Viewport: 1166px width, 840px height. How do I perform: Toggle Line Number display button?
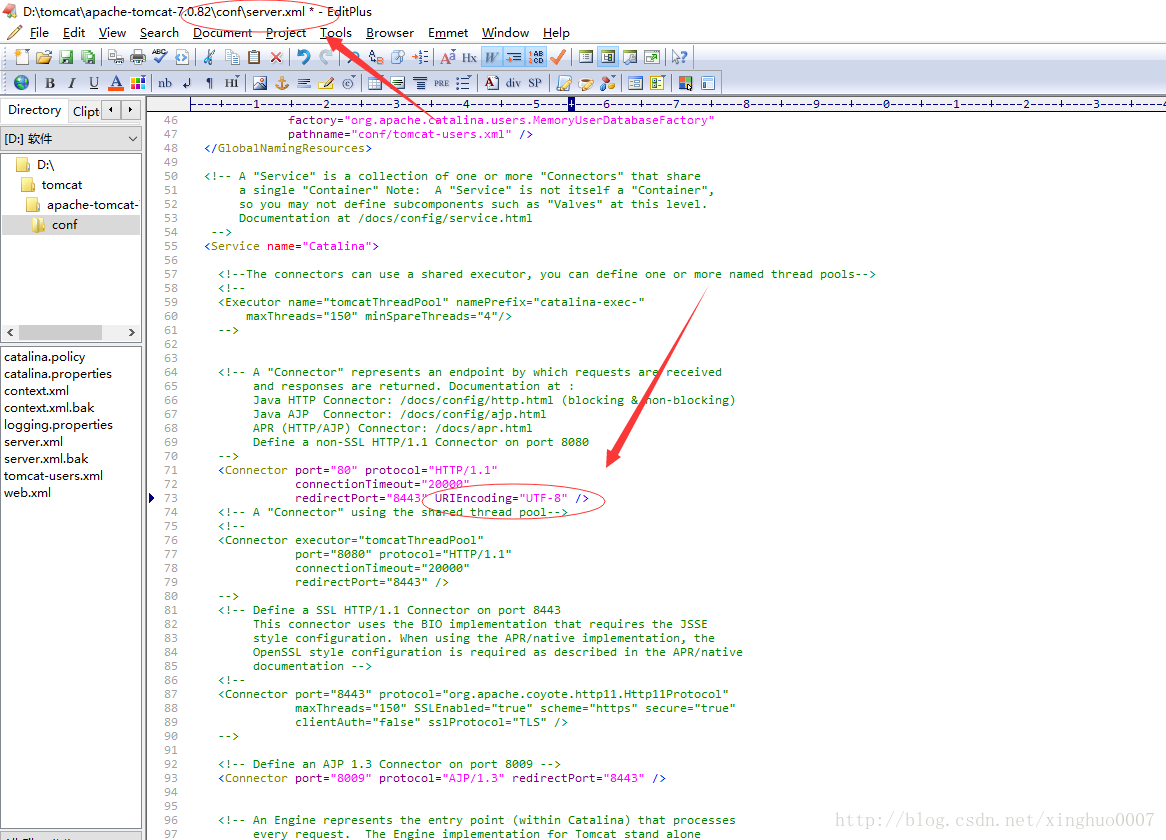pyautogui.click(x=535, y=57)
